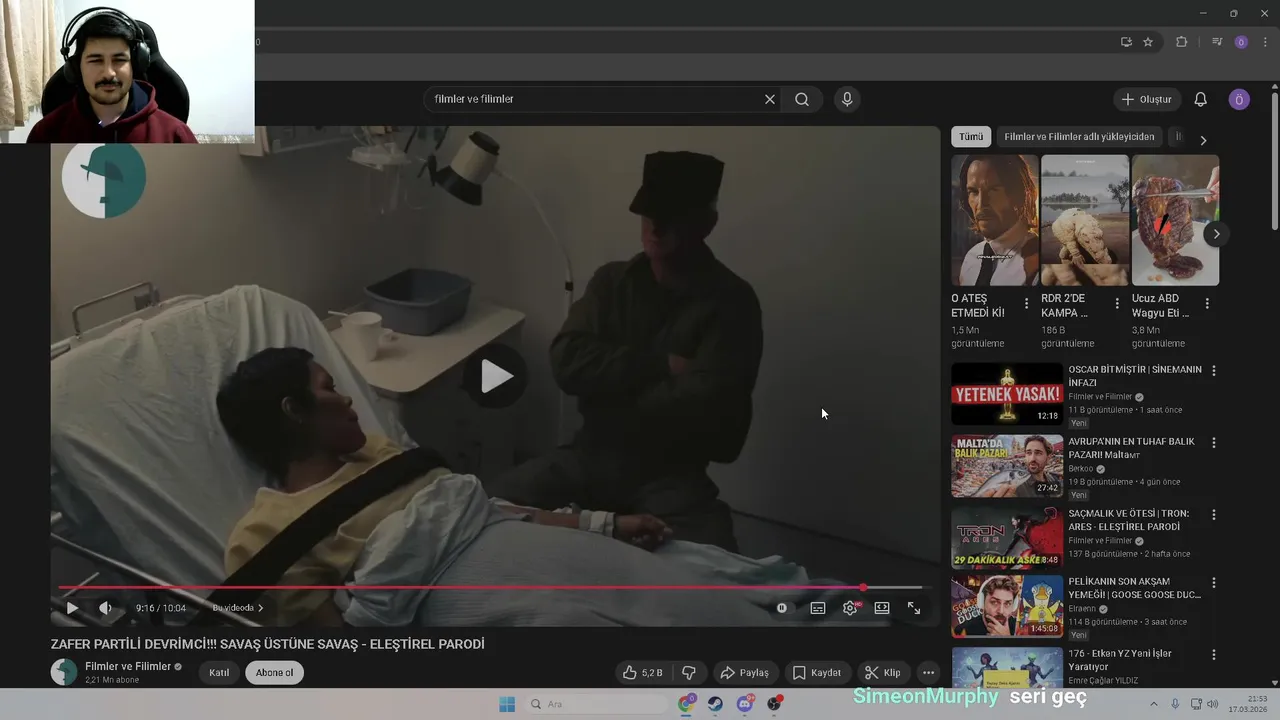1280x720 pixels.
Task: Mute the video volume speaker icon
Action: (x=106, y=608)
